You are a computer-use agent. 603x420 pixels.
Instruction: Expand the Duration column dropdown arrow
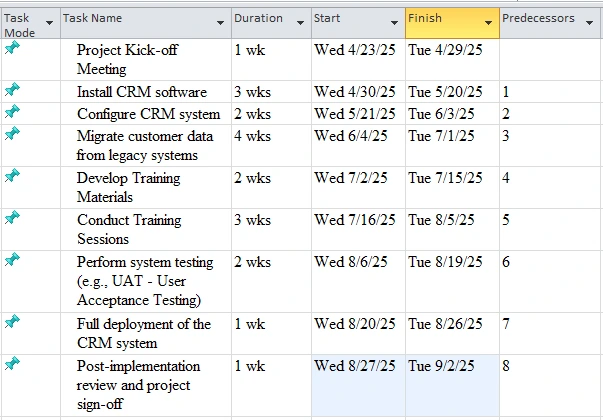coord(299,21)
